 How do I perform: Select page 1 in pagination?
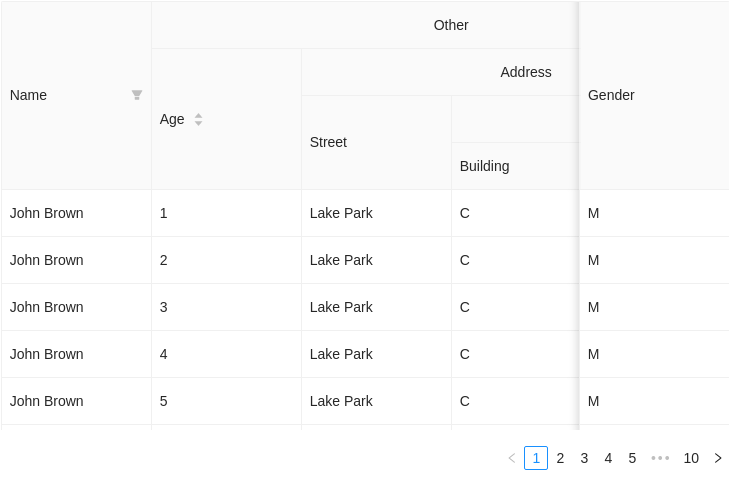536,458
